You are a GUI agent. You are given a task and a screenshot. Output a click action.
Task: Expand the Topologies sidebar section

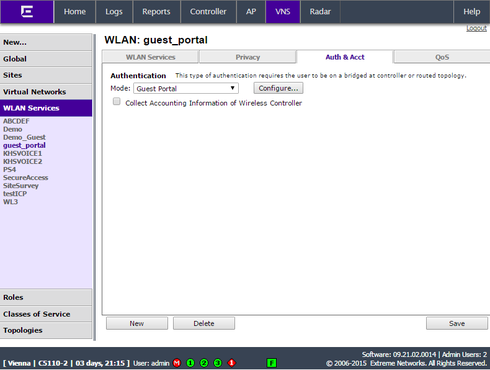click(x=46, y=330)
